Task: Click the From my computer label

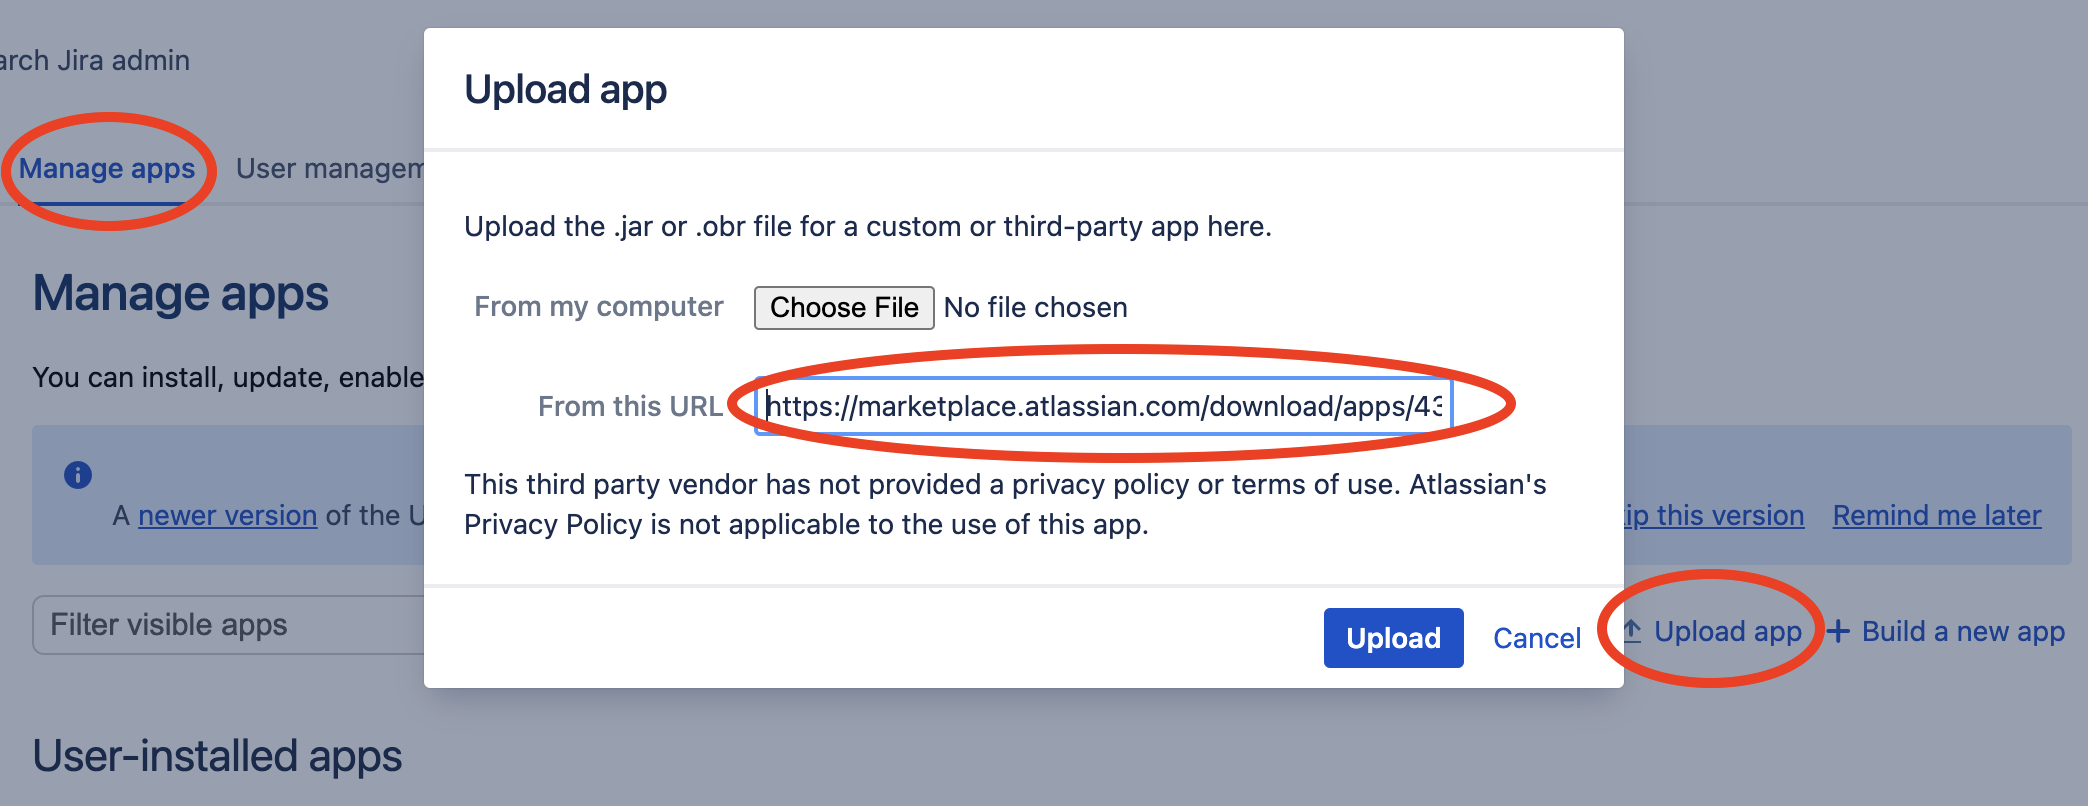Action: tap(598, 306)
